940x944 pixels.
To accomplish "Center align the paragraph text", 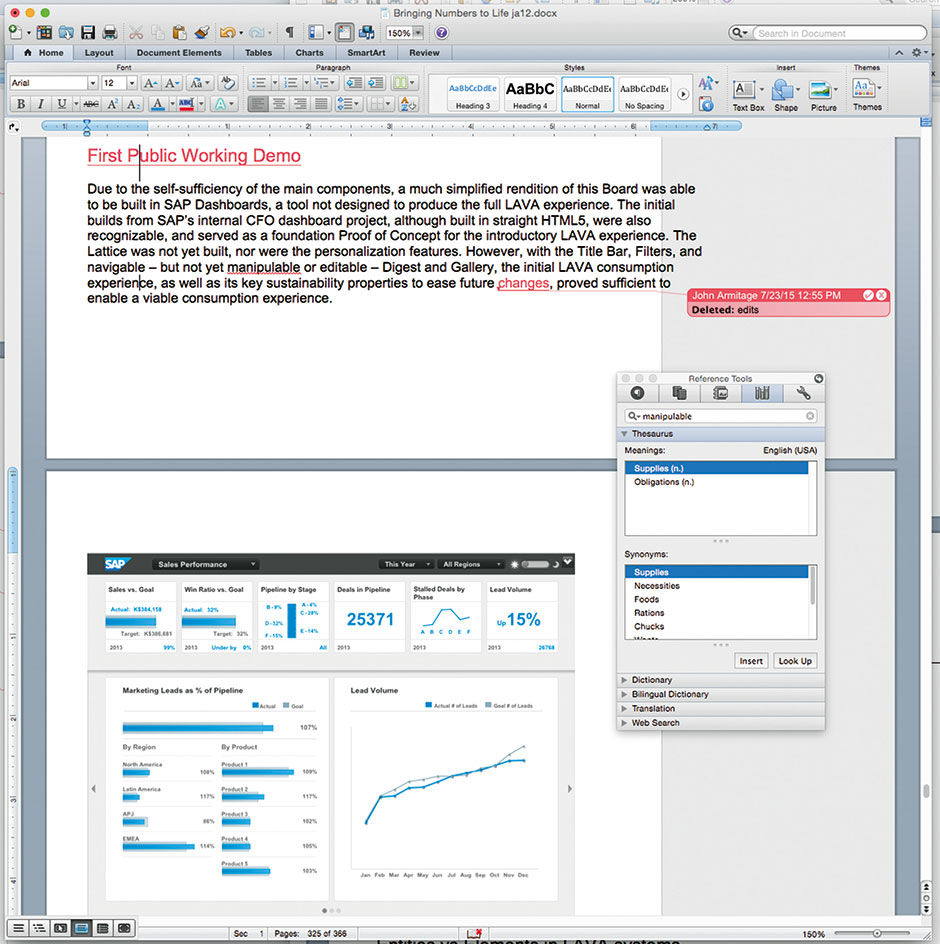I will (279, 104).
